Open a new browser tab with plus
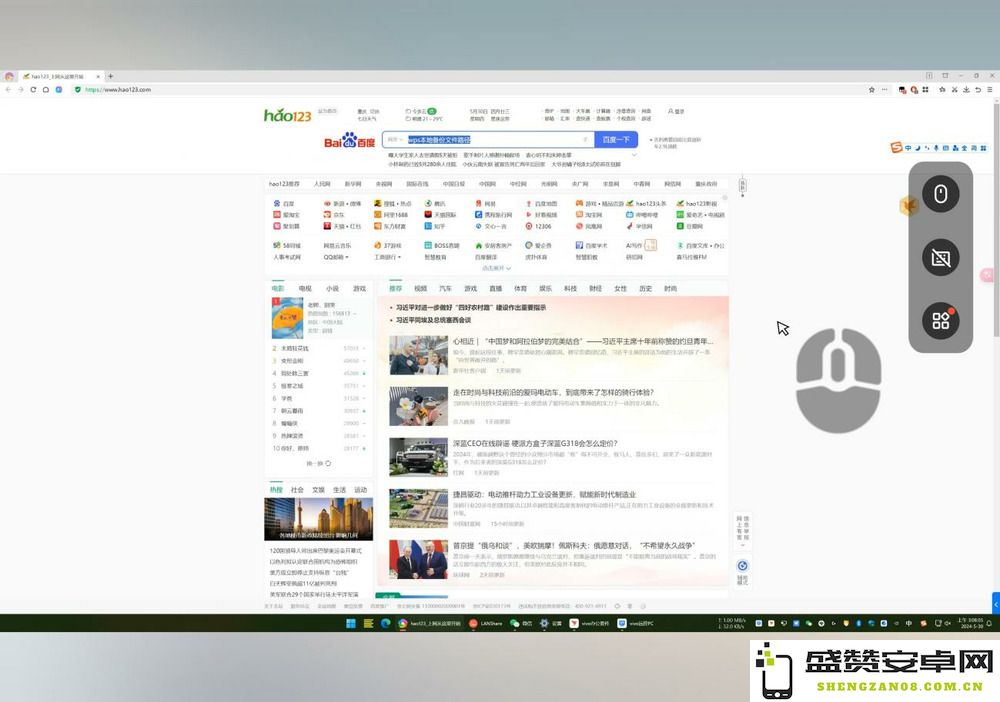The height and width of the screenshot is (702, 1000). [x=110, y=76]
